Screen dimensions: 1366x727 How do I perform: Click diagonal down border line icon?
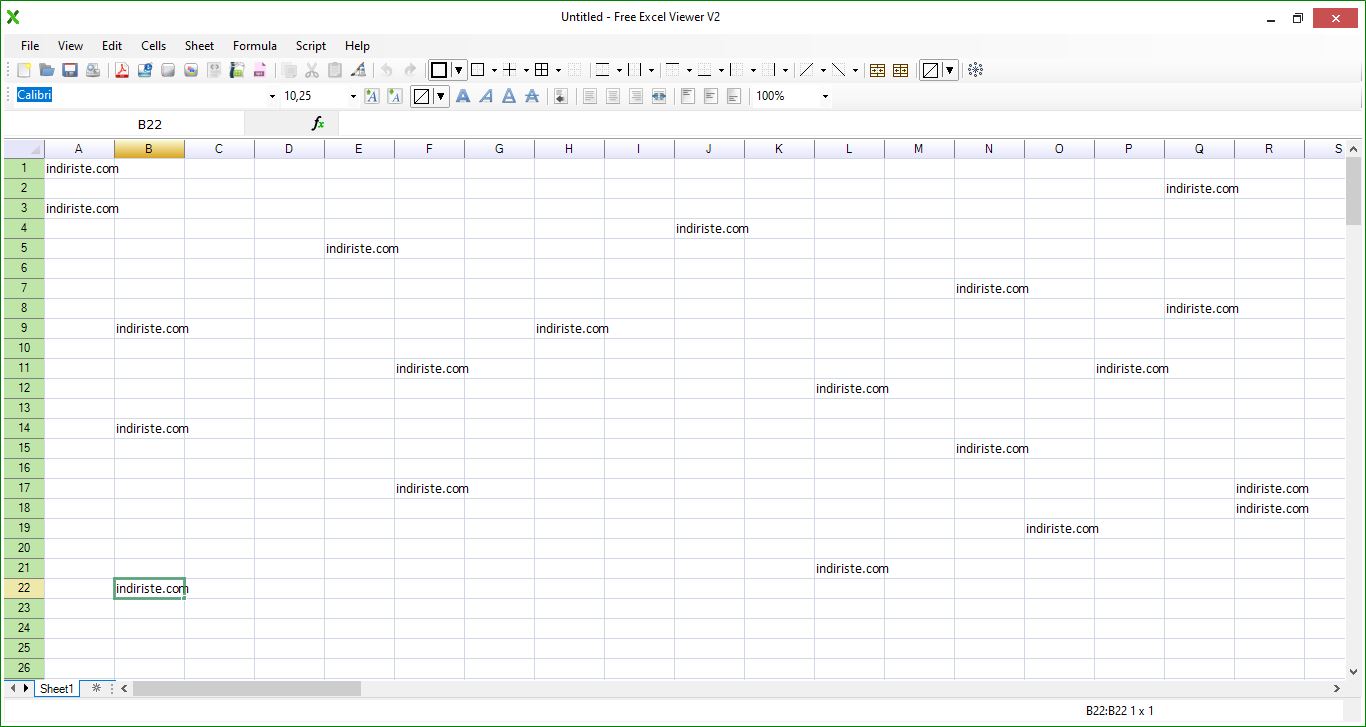pos(839,70)
